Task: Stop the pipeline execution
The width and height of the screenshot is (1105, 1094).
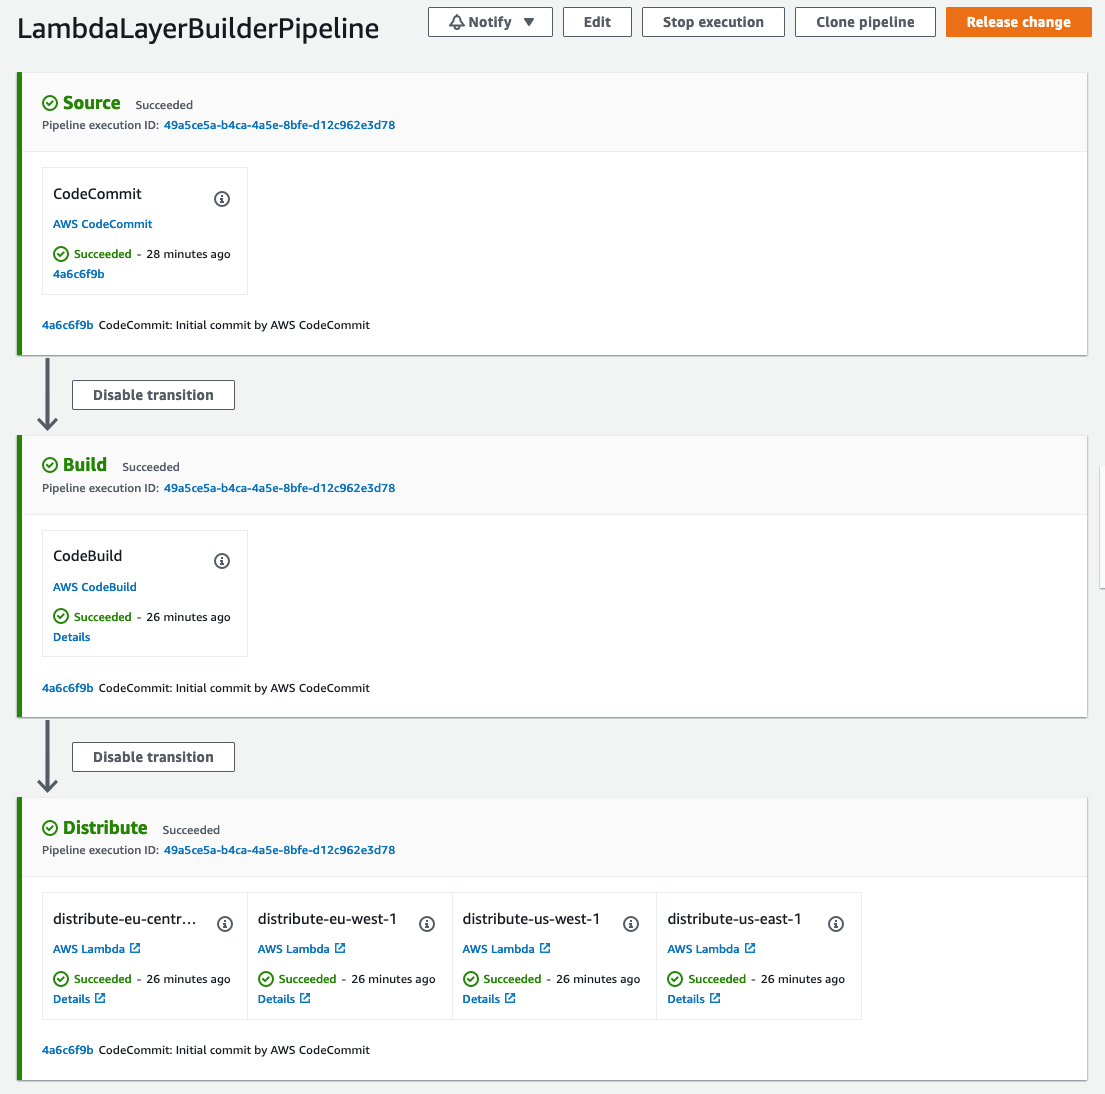Action: pyautogui.click(x=713, y=22)
